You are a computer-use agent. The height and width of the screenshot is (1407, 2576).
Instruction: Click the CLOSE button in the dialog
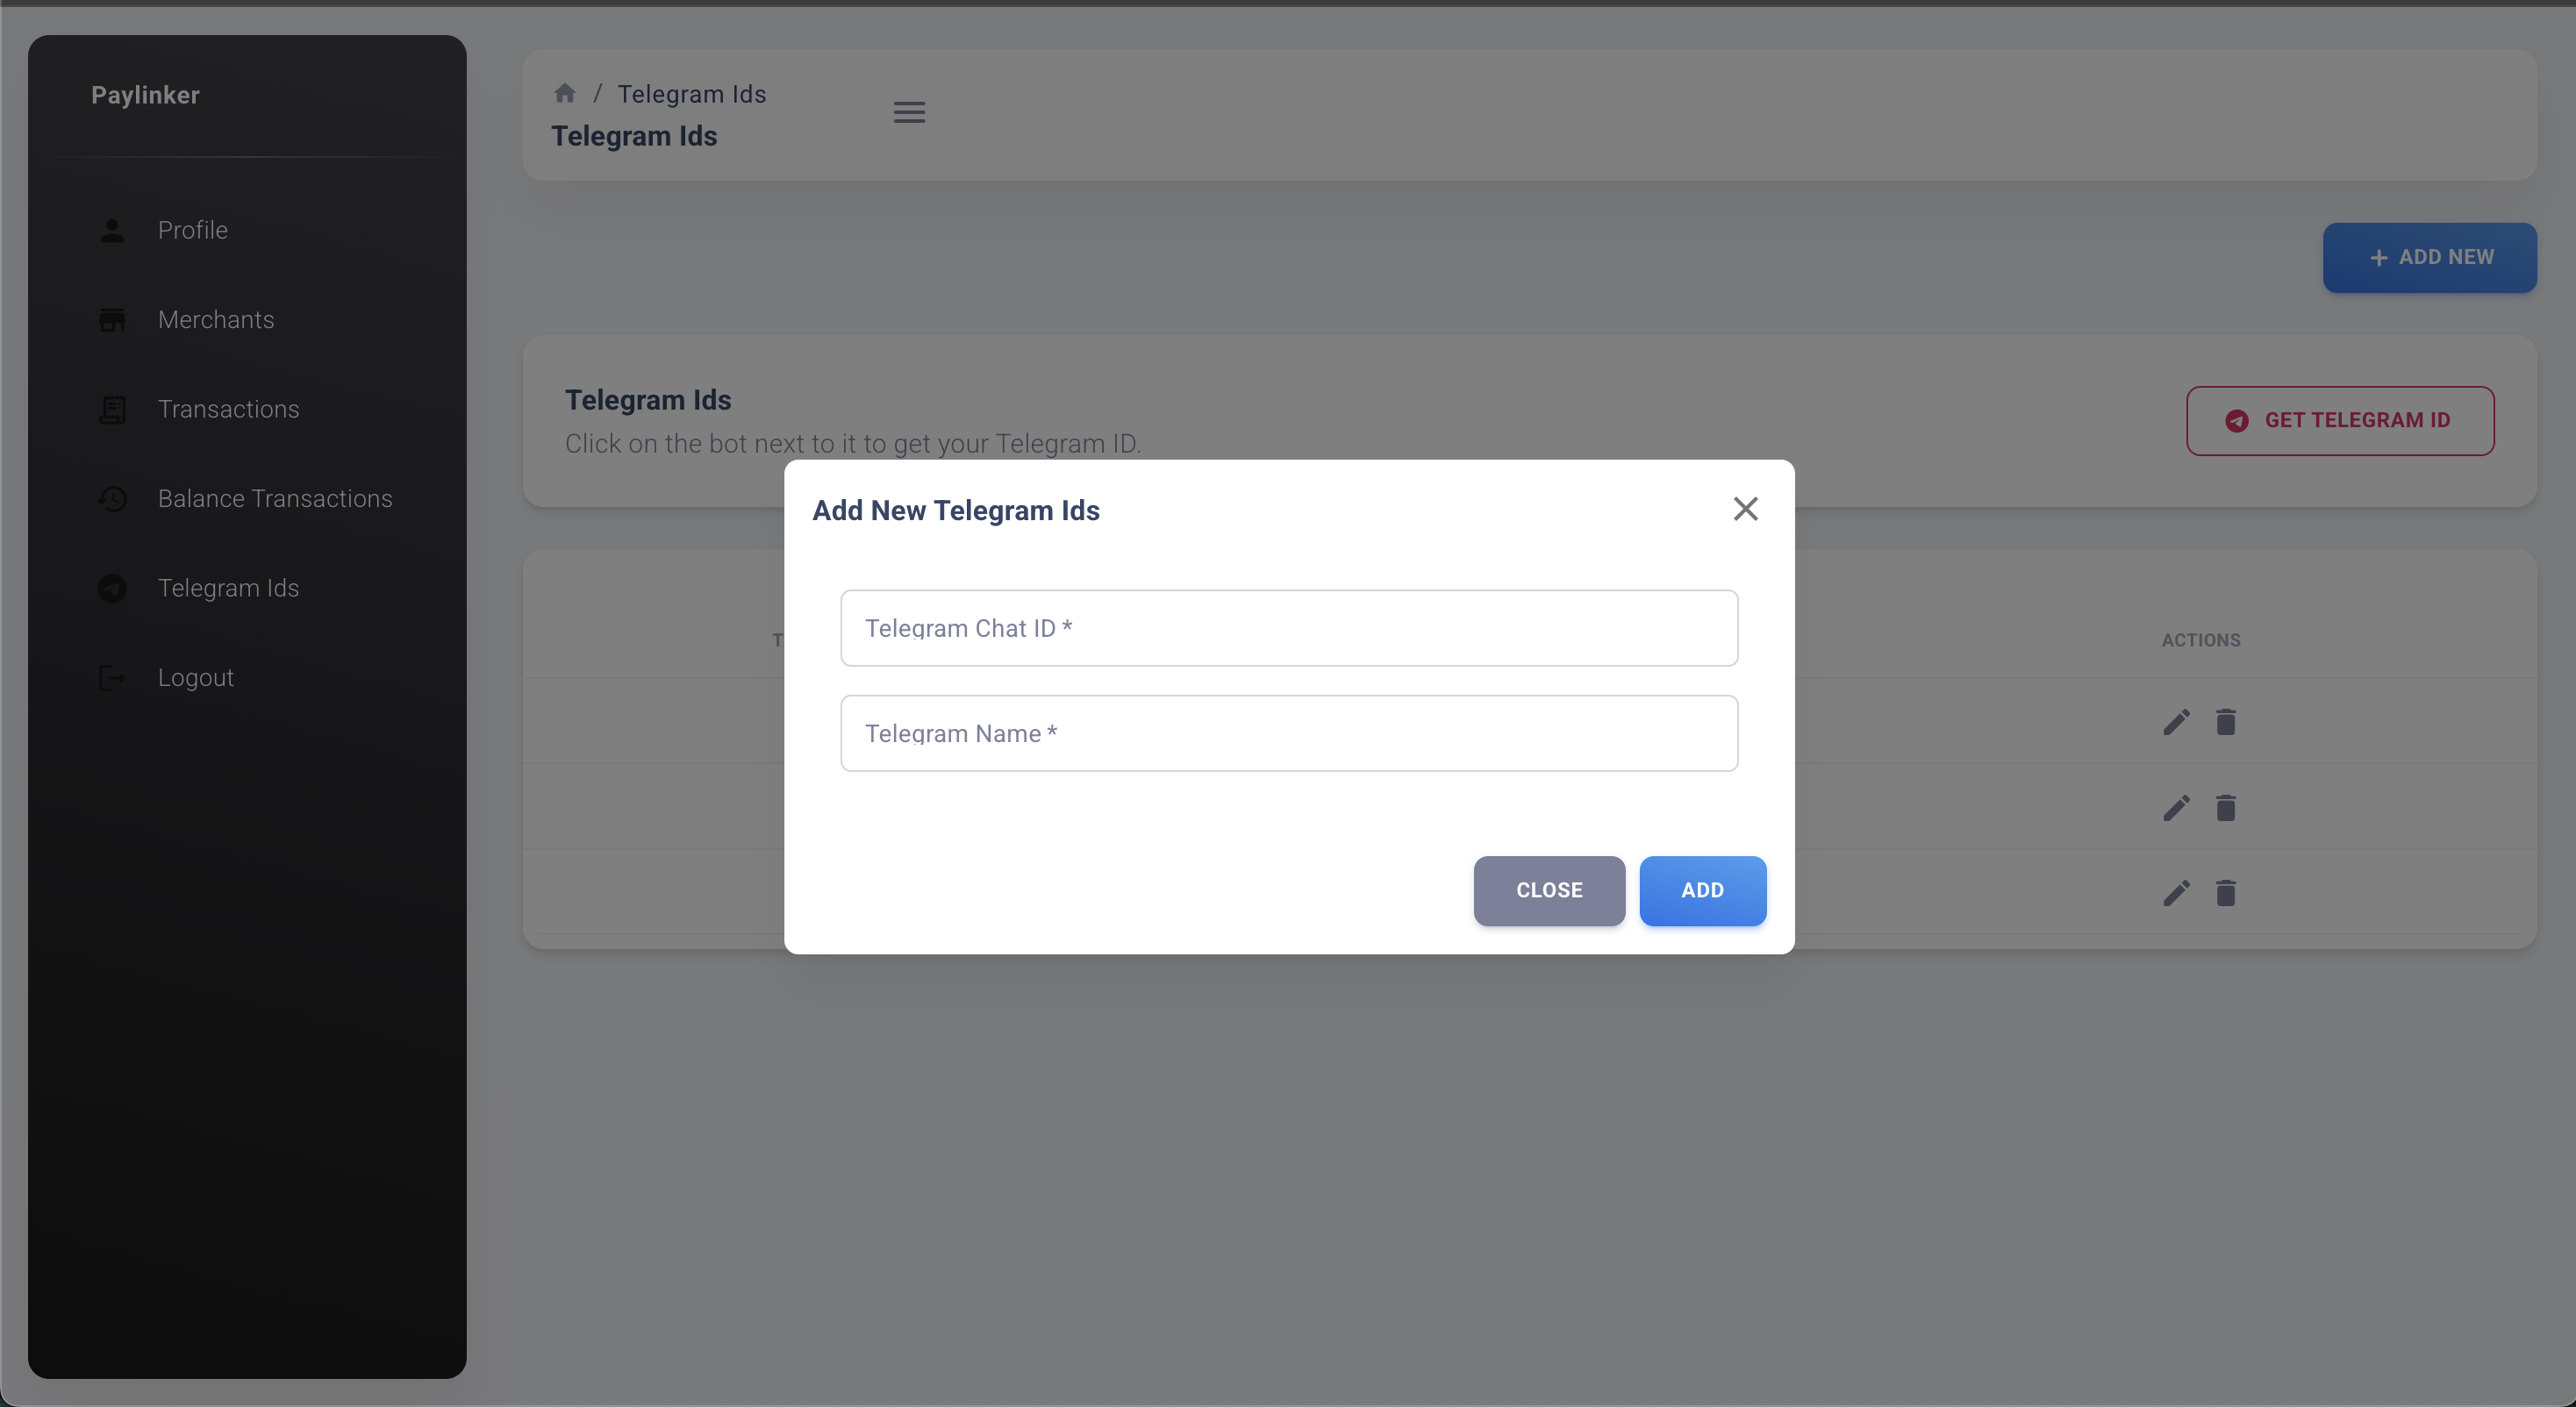click(1549, 890)
